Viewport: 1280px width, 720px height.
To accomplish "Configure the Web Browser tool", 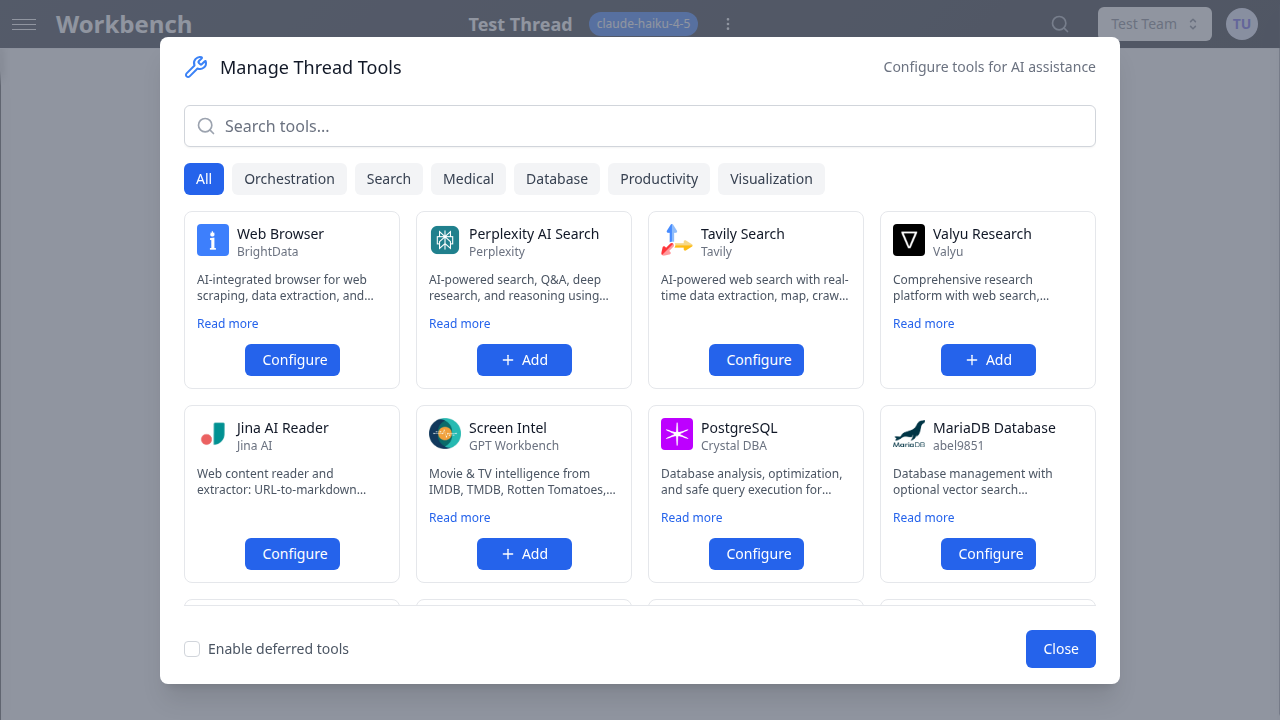I will point(292,359).
